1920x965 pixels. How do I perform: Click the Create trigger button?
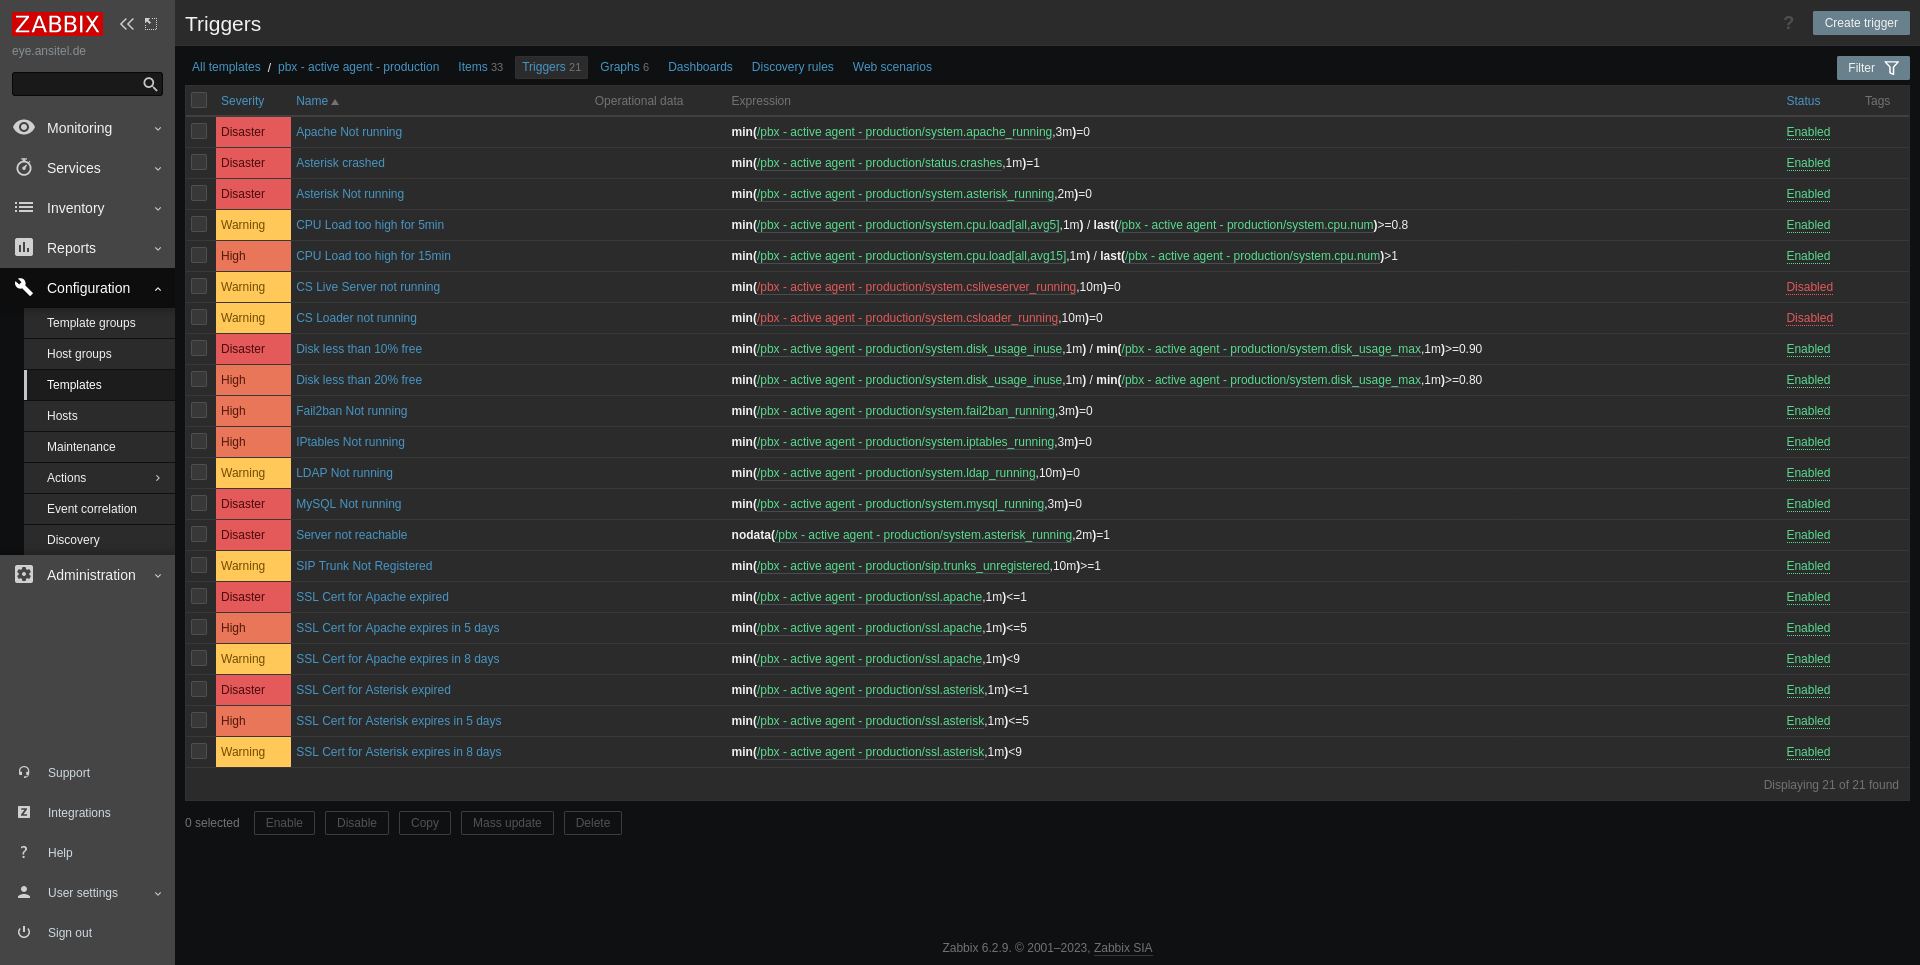[1861, 22]
